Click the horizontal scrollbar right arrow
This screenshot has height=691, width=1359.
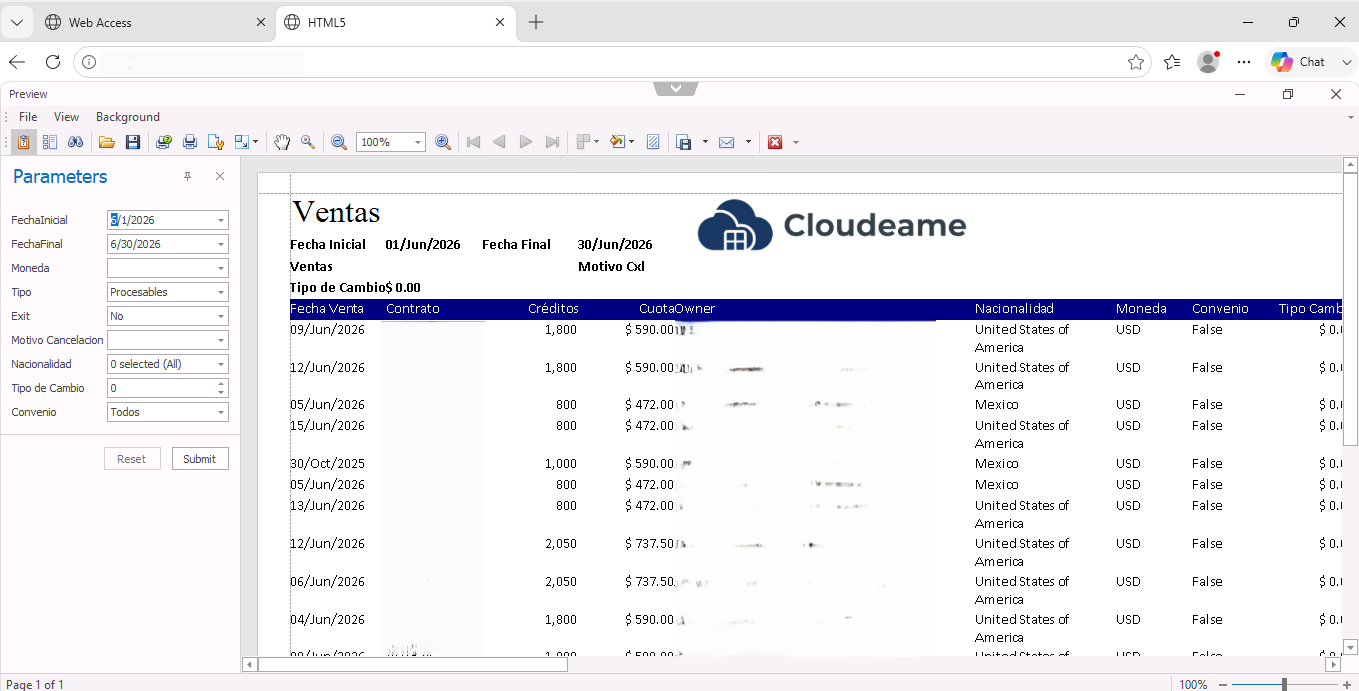tap(1333, 664)
